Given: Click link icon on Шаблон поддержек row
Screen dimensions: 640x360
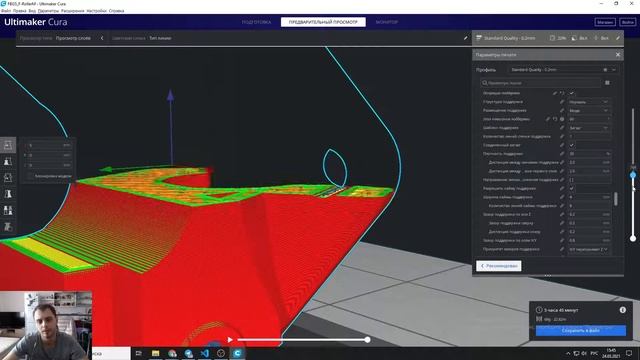Looking at the screenshot, I should [x=562, y=128].
